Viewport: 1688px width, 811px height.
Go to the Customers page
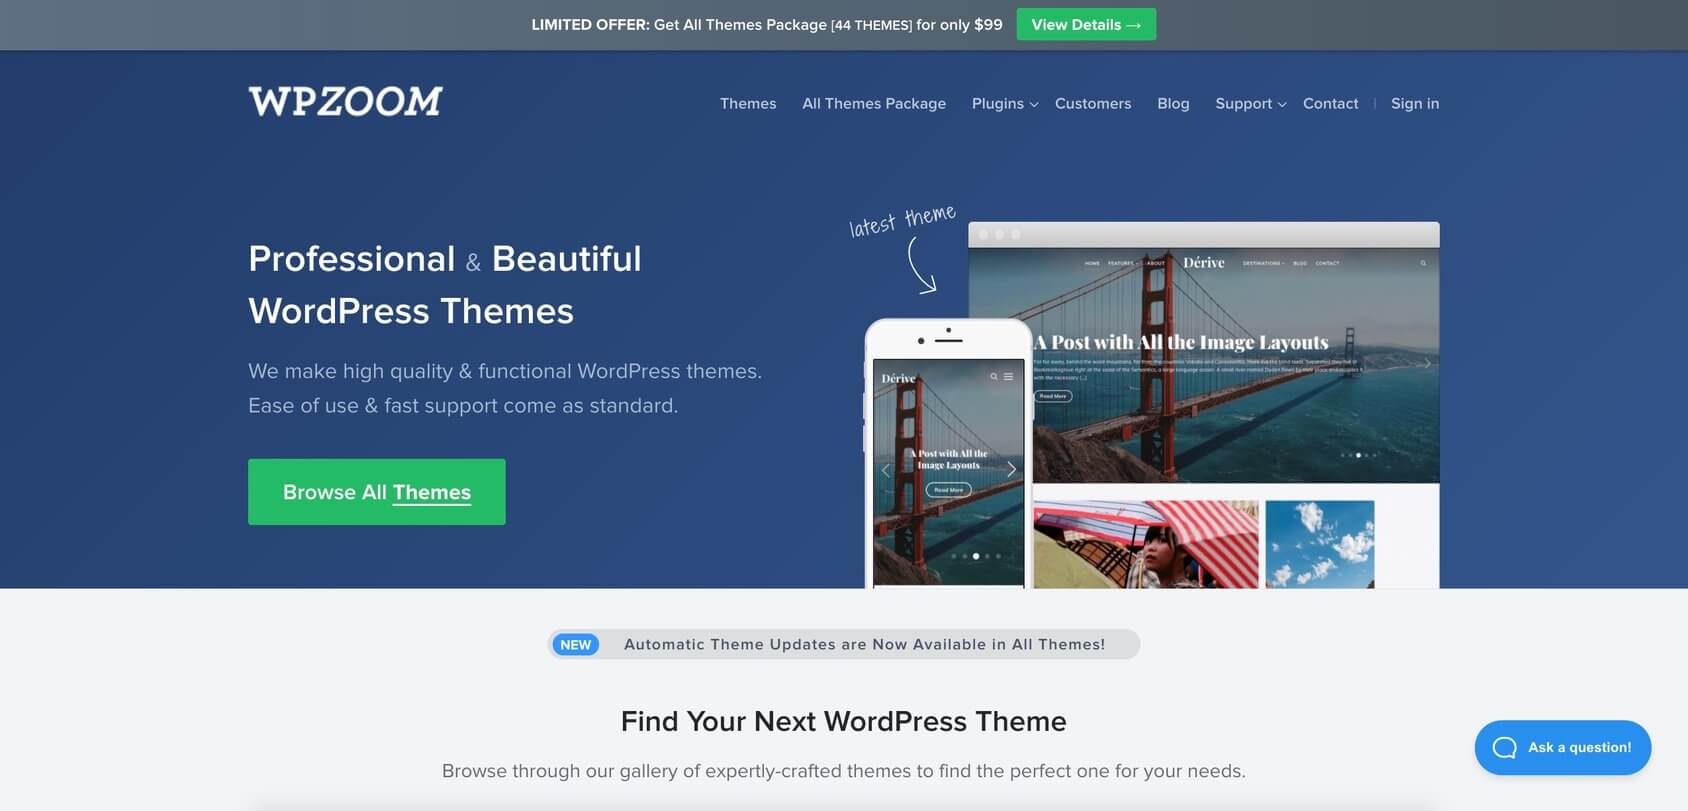pyautogui.click(x=1093, y=103)
